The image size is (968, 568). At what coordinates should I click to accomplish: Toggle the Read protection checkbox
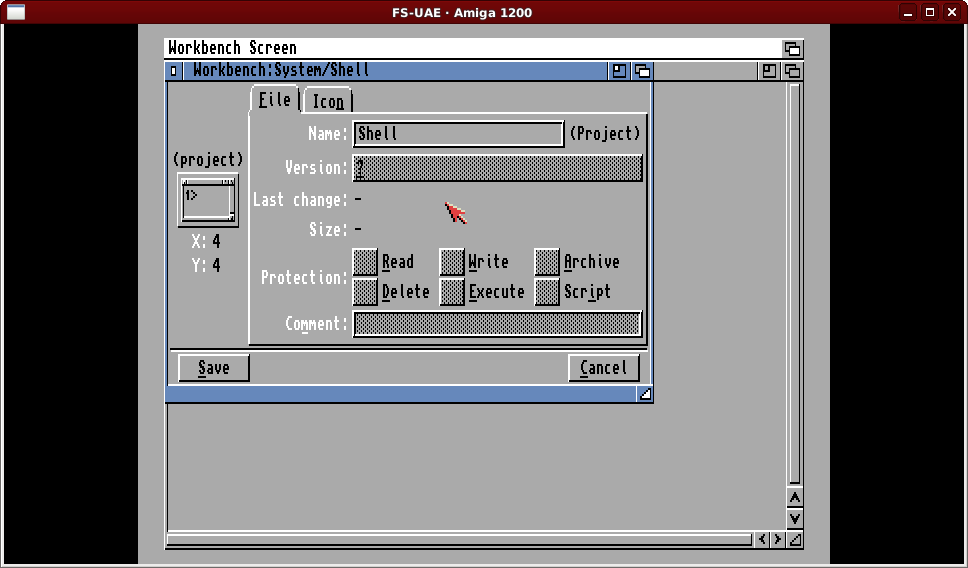click(365, 262)
